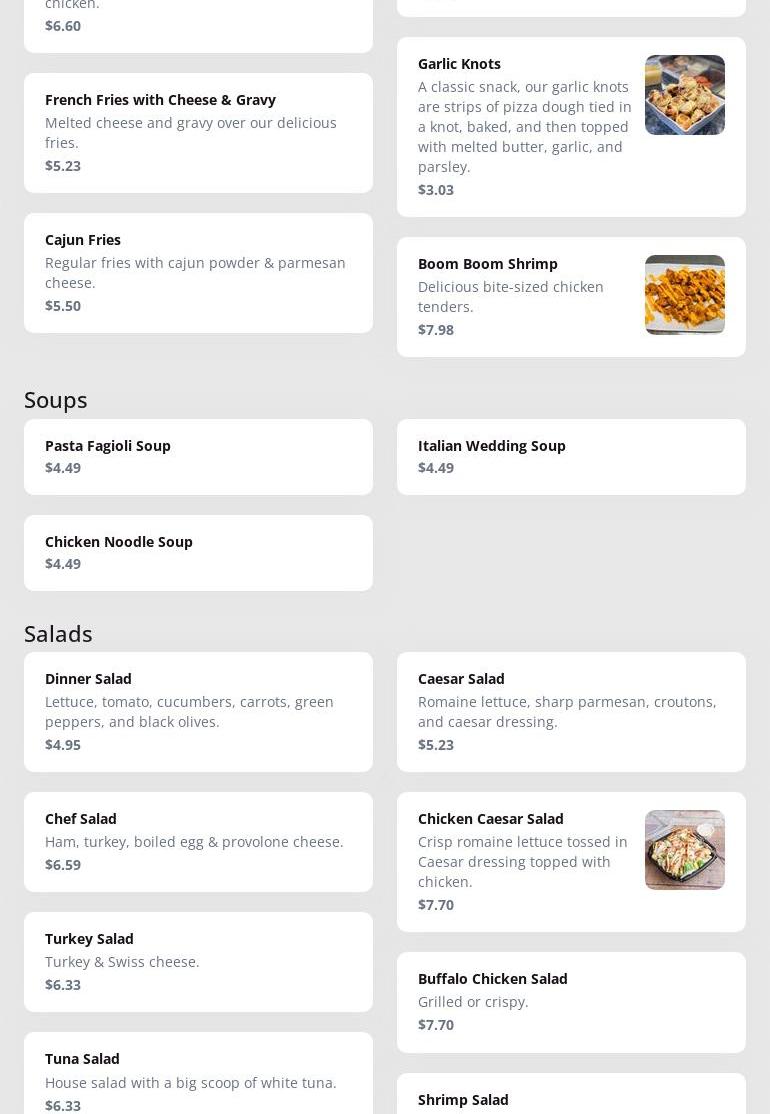View the Chicken Caesar Salad photo
Image resolution: width=770 pixels, height=1114 pixels.
pyautogui.click(x=684, y=850)
